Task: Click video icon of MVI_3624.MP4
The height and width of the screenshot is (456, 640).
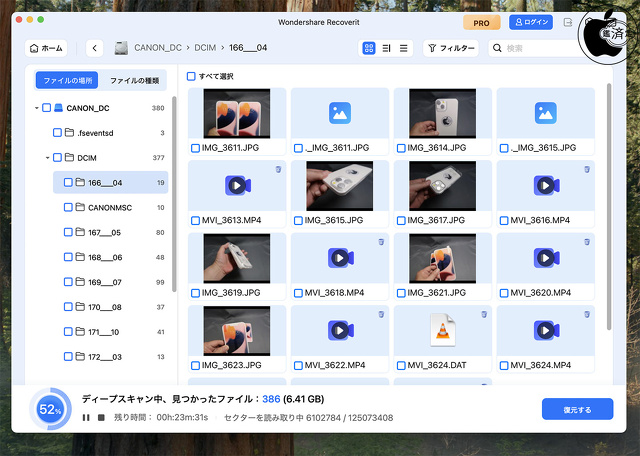Action: point(546,331)
